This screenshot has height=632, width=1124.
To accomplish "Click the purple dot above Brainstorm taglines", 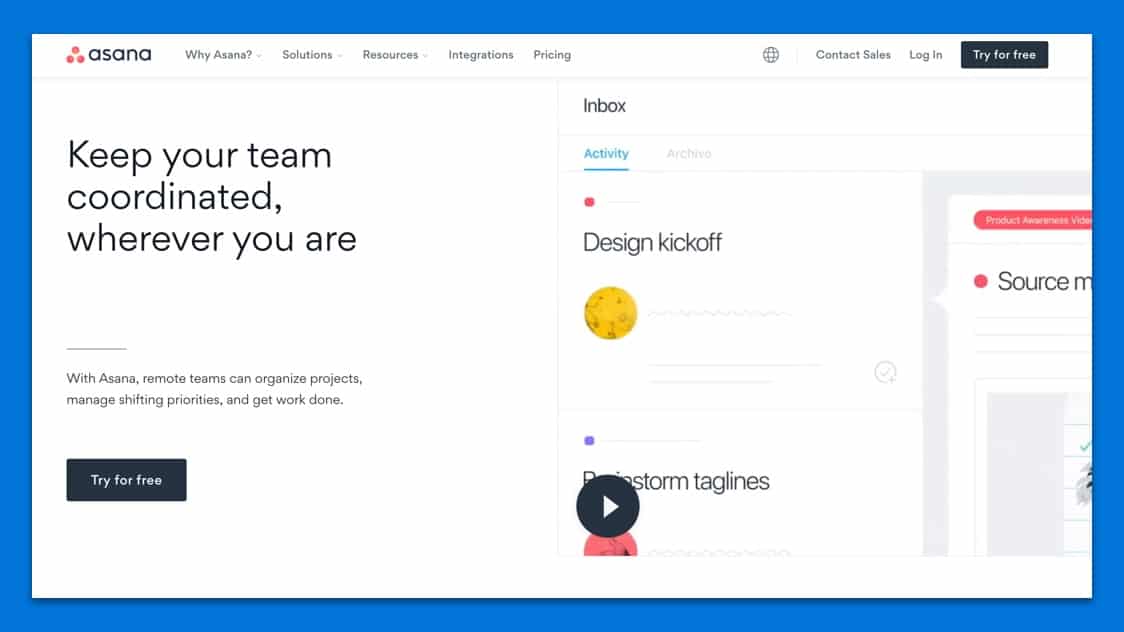I will click(x=589, y=440).
